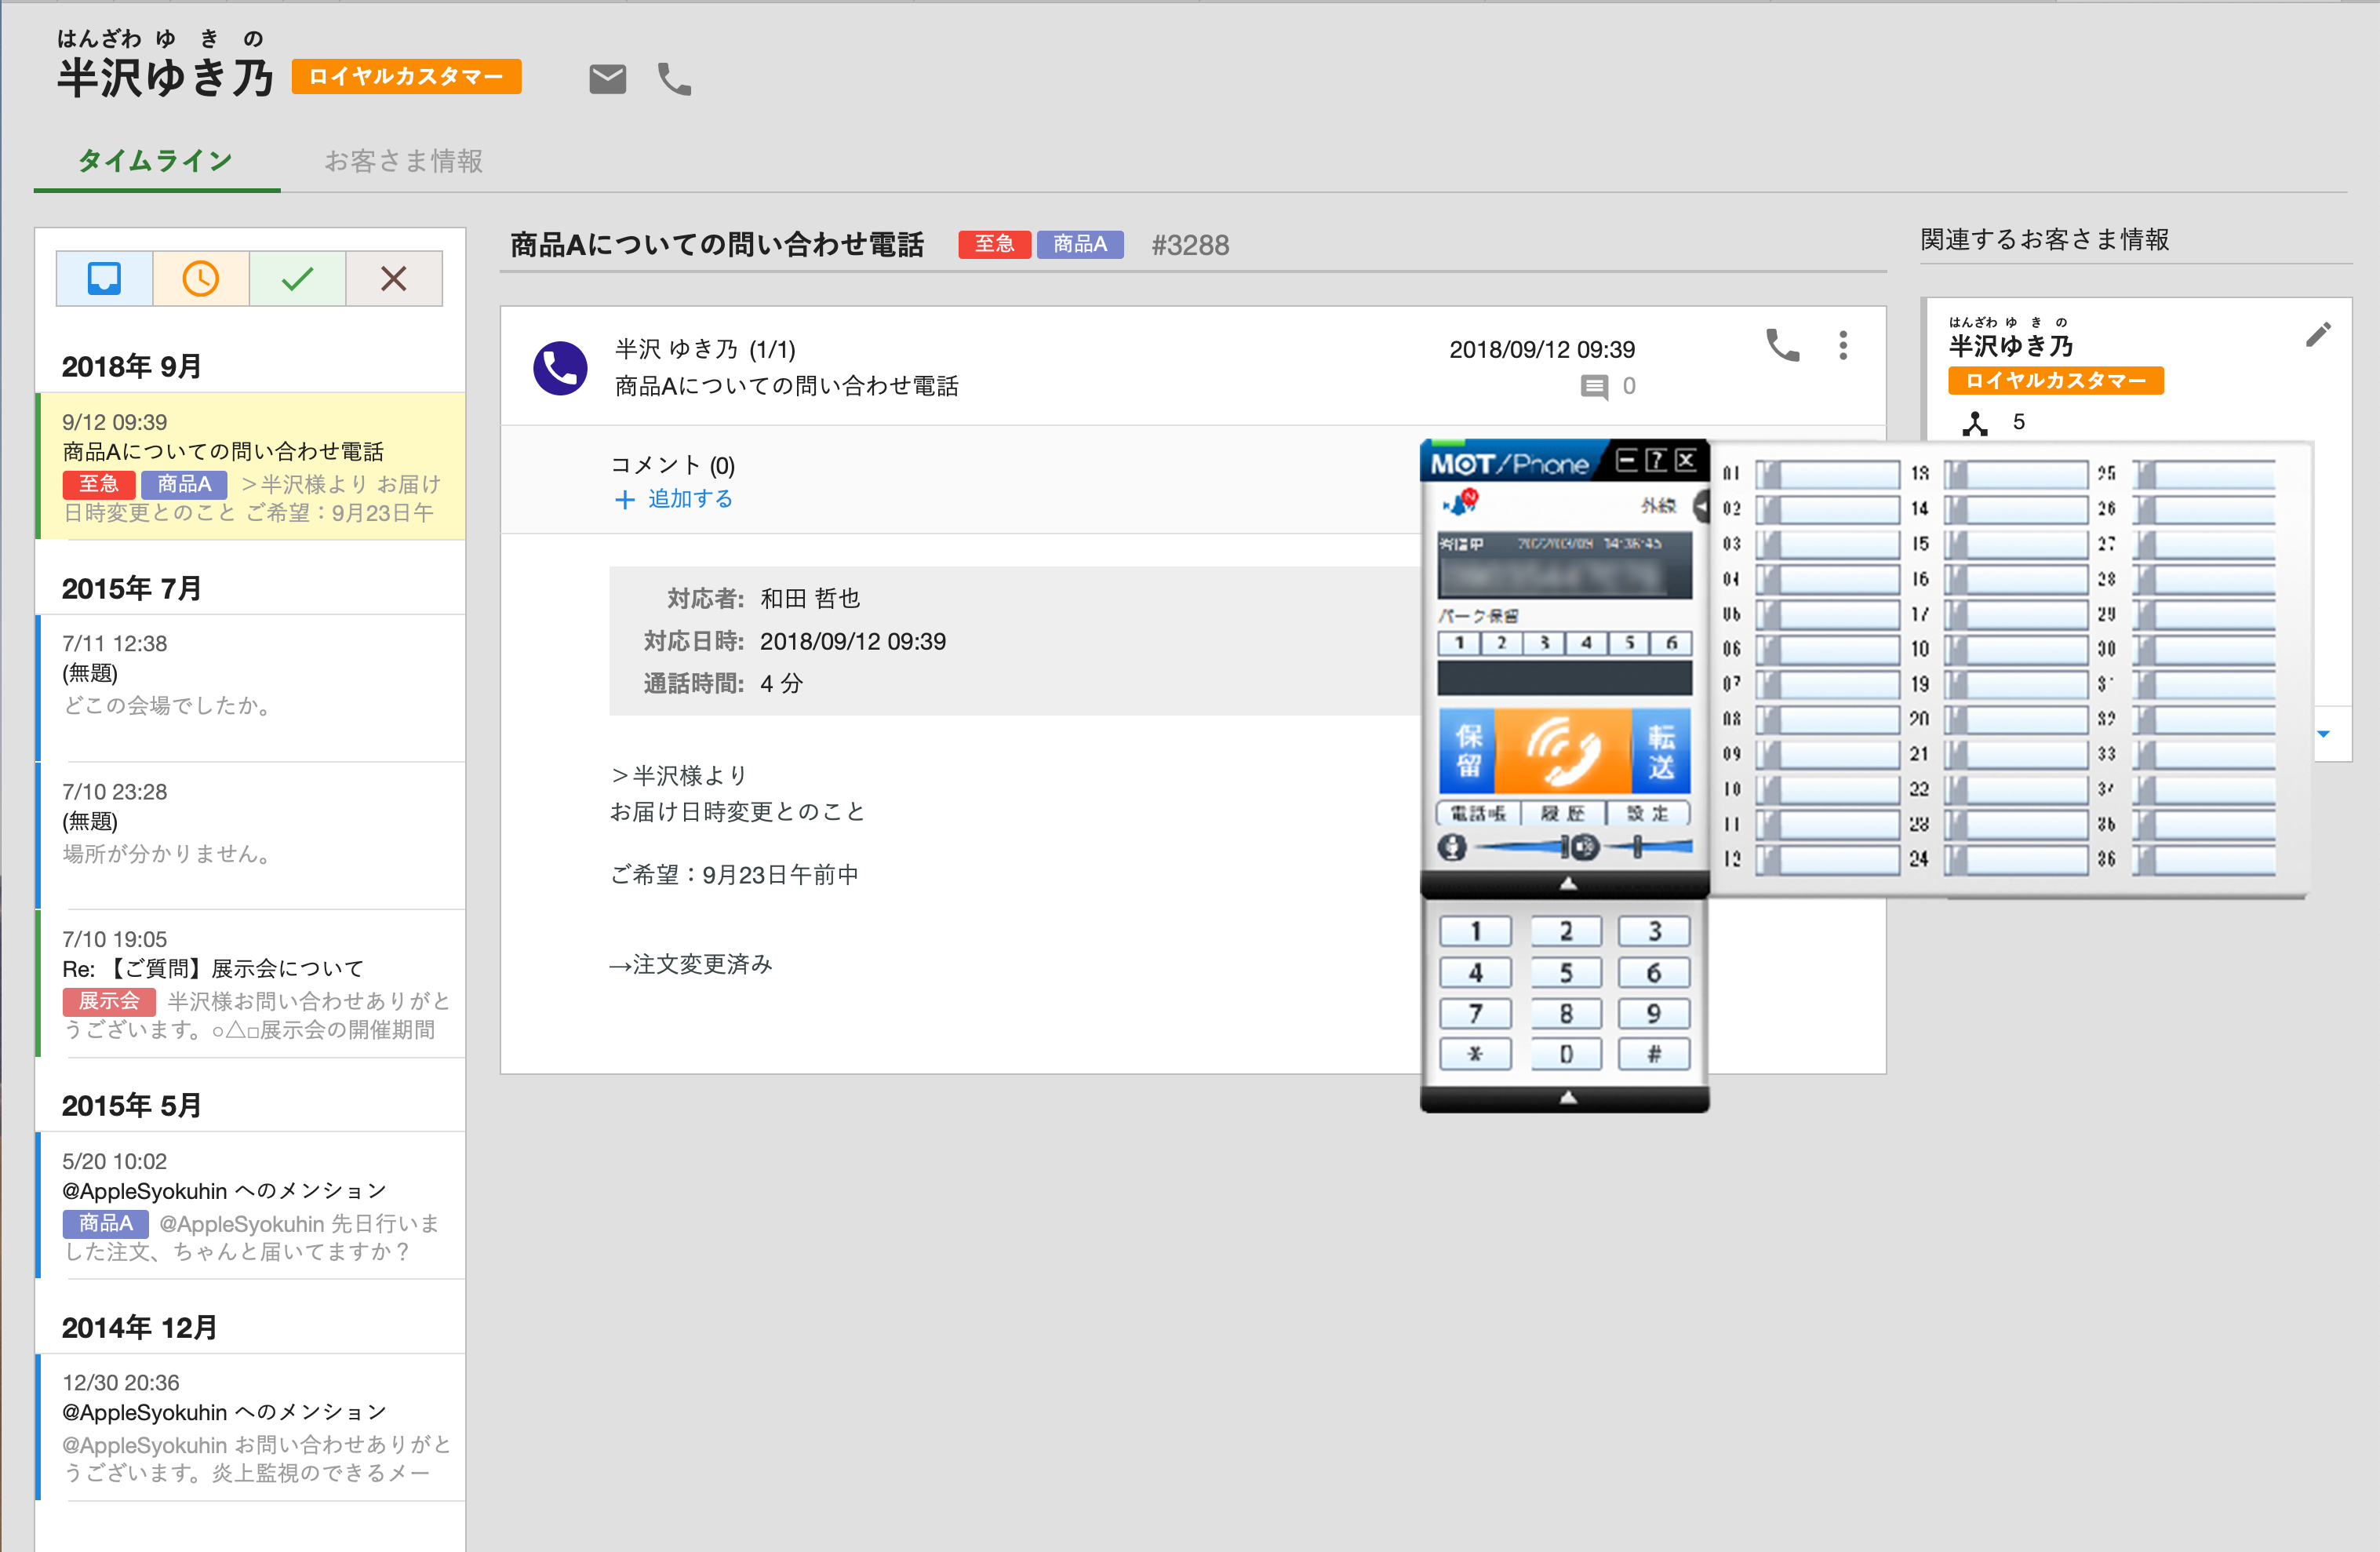The image size is (2380, 1552).
Task: Switch to the お客さま情報 tab
Action: [x=402, y=161]
